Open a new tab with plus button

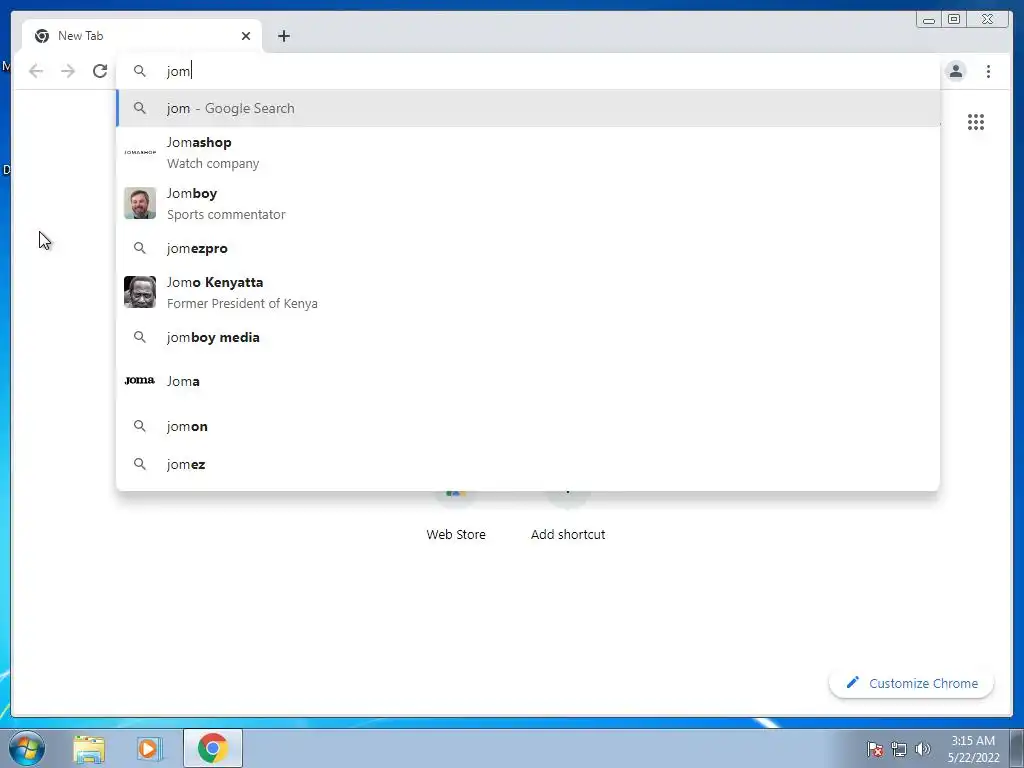pos(283,36)
